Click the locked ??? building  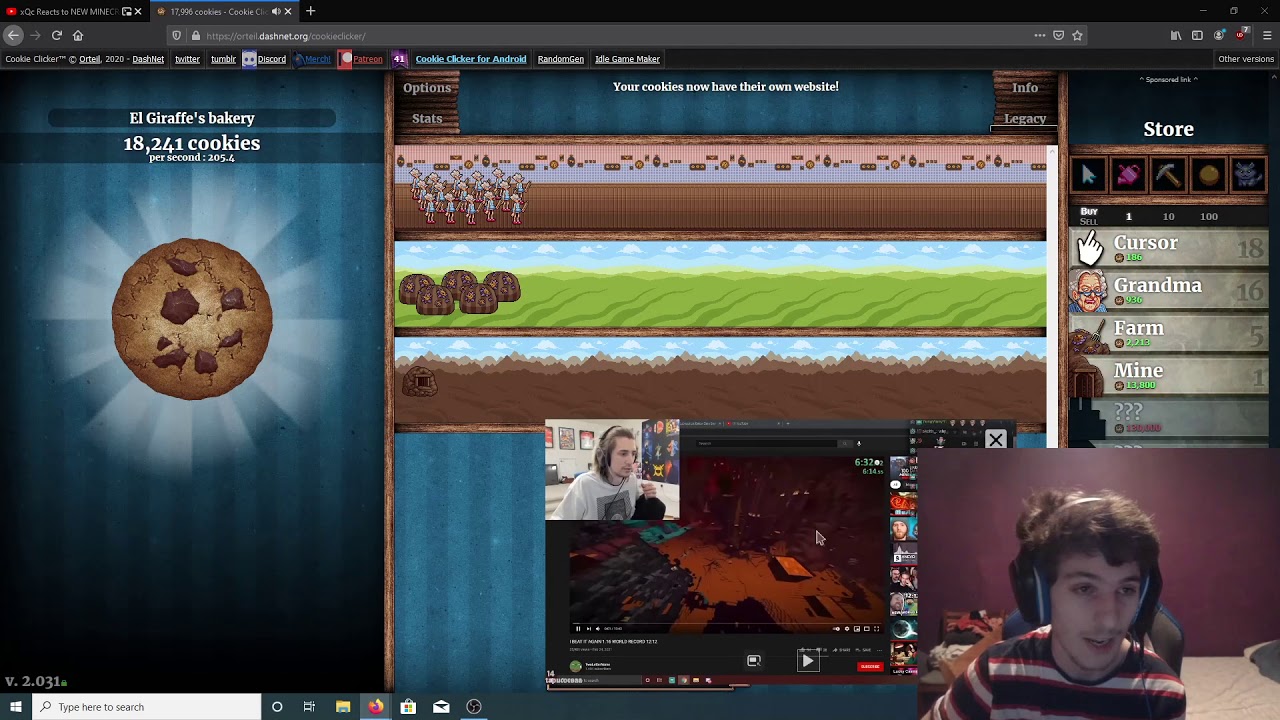tap(1169, 418)
